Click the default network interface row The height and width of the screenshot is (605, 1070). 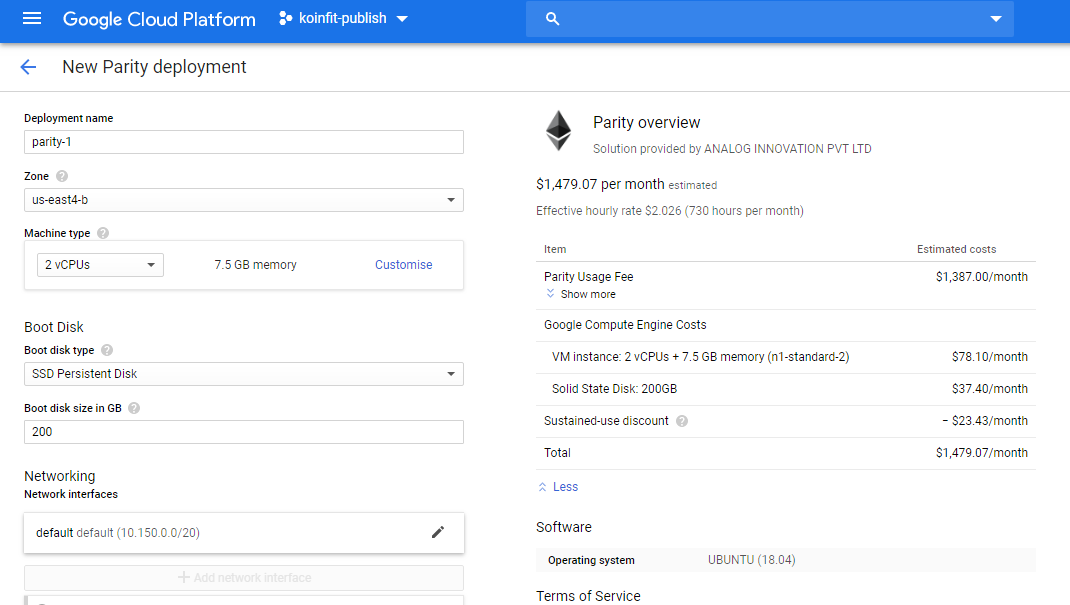coord(244,533)
